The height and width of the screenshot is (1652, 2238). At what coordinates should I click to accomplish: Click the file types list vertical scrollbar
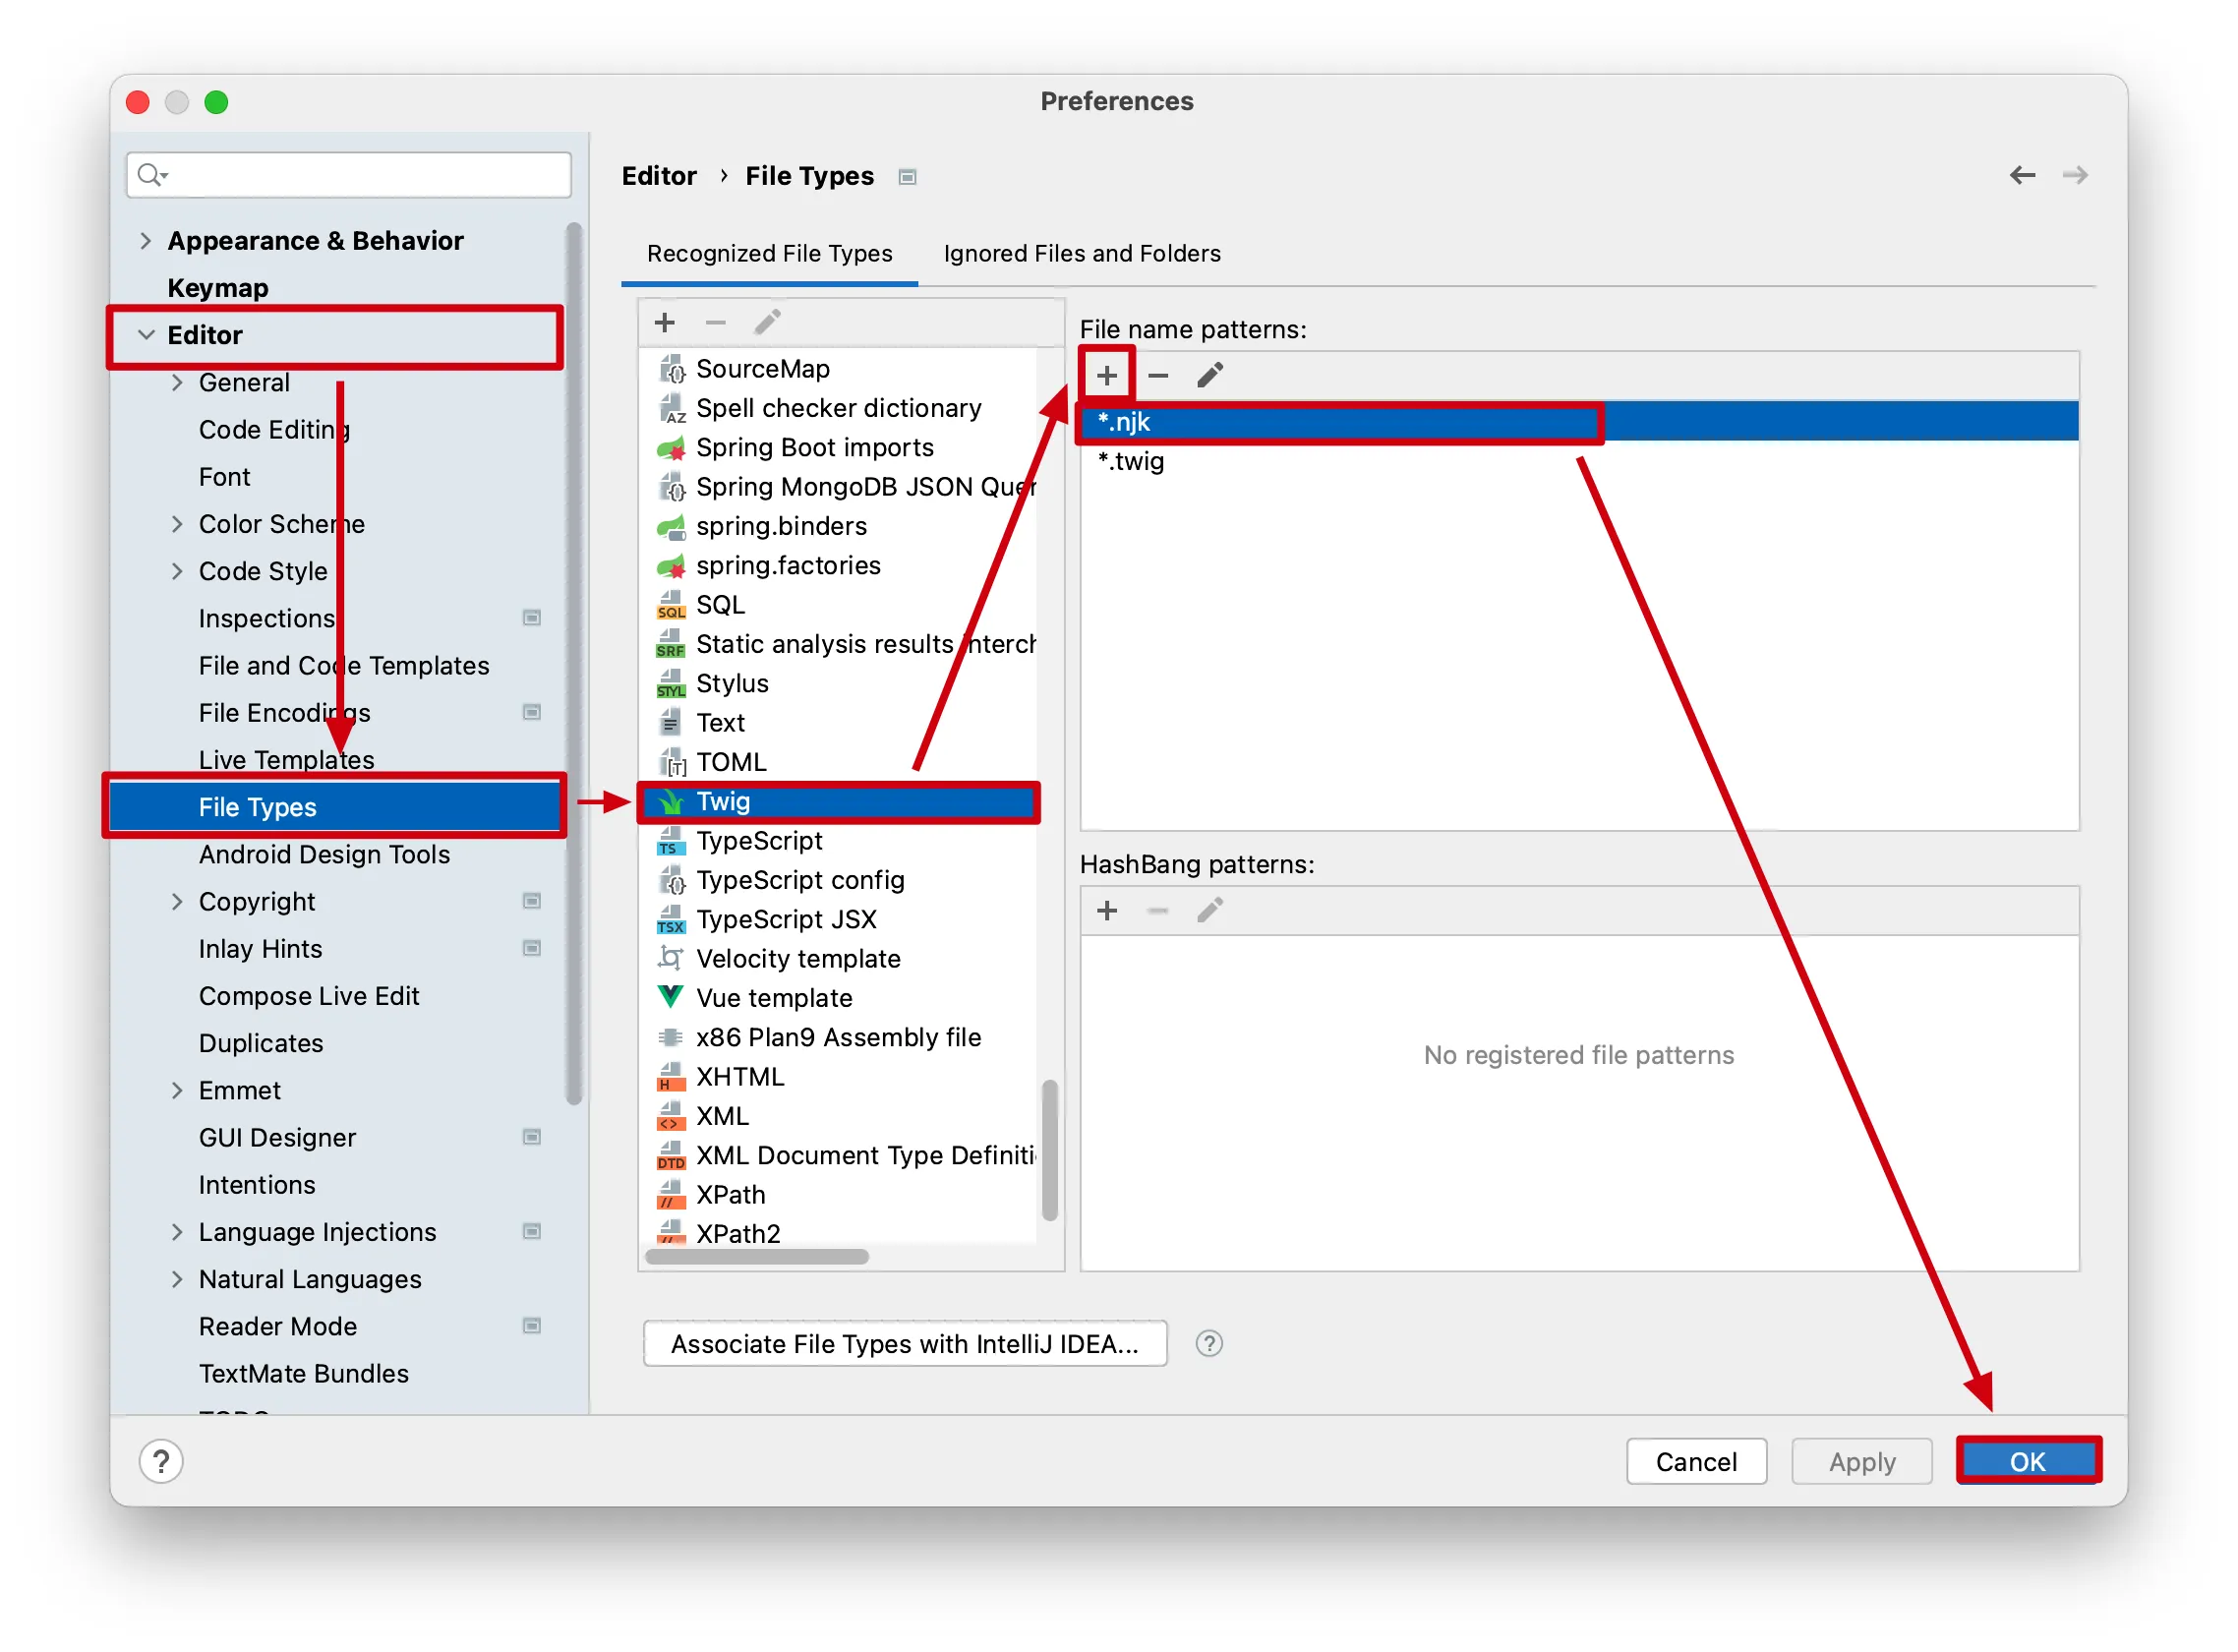pos(1050,1150)
